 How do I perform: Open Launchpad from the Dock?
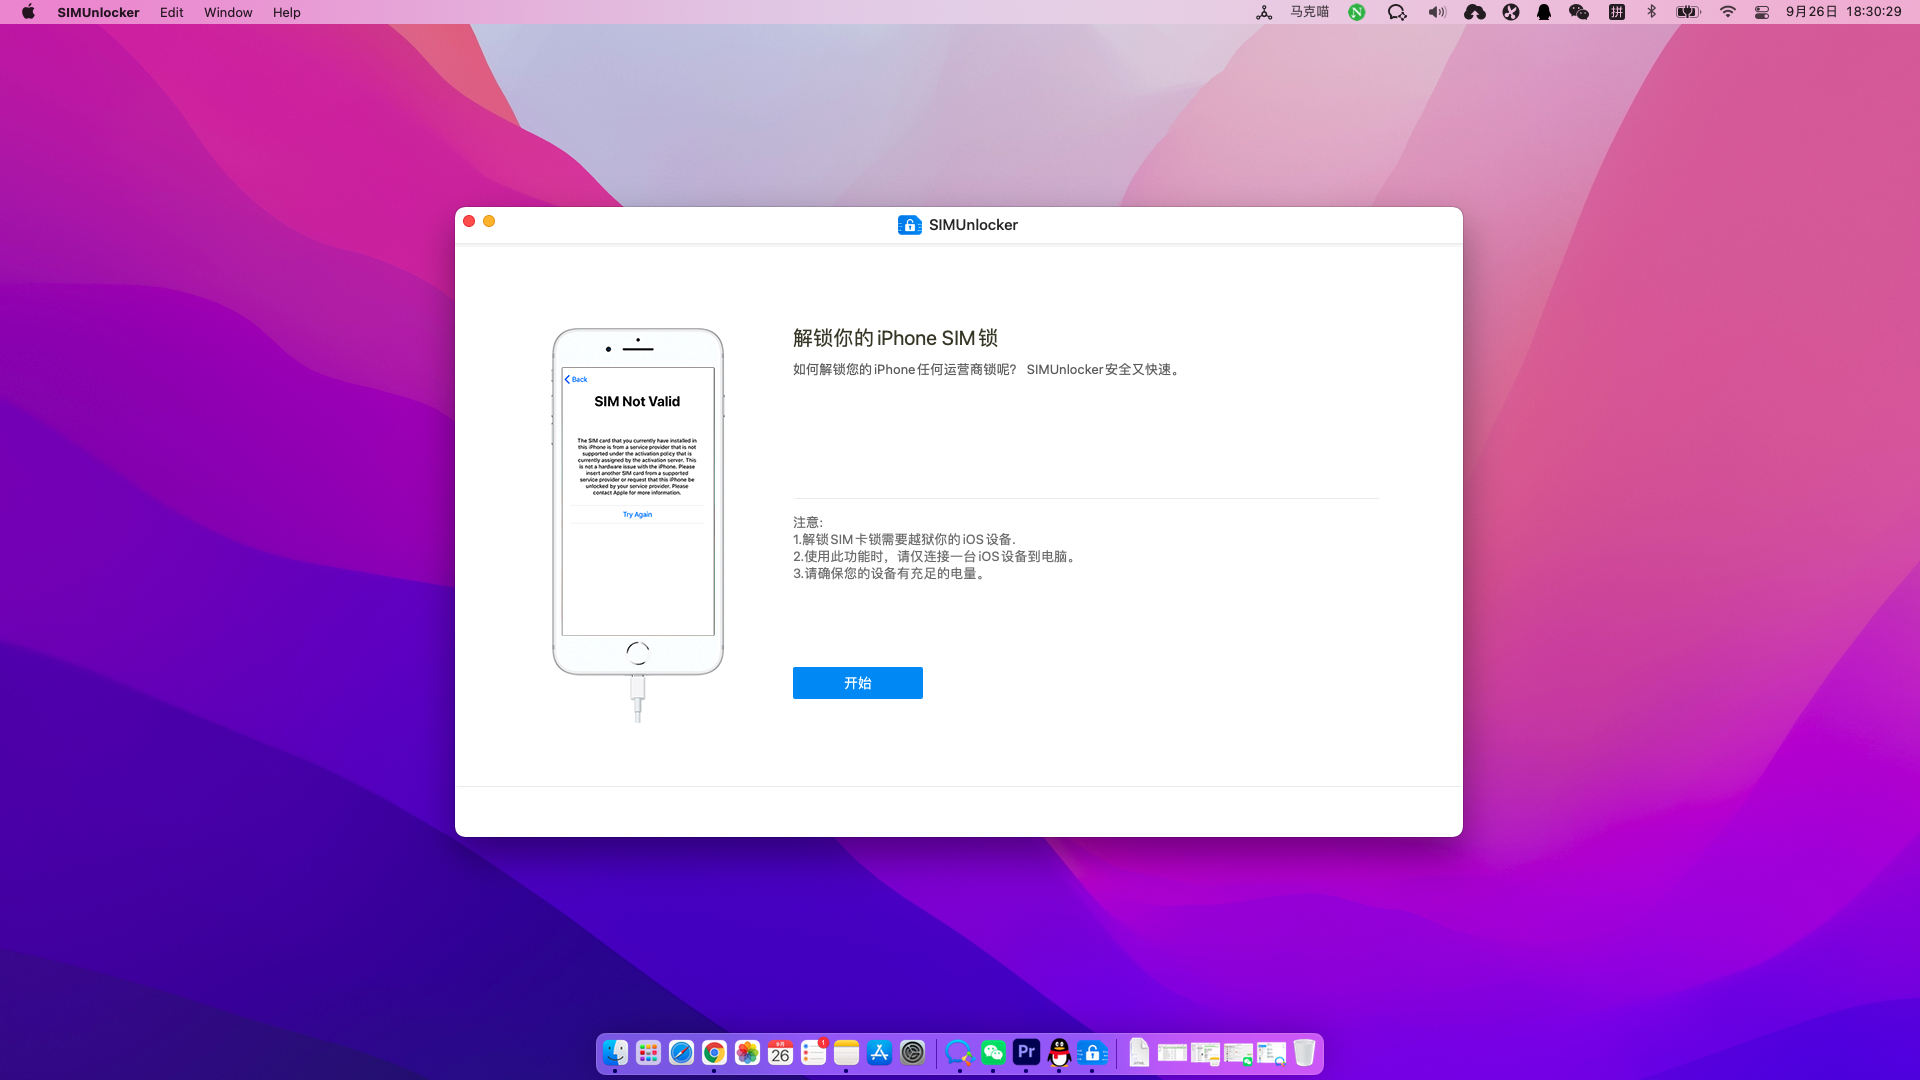648,1052
